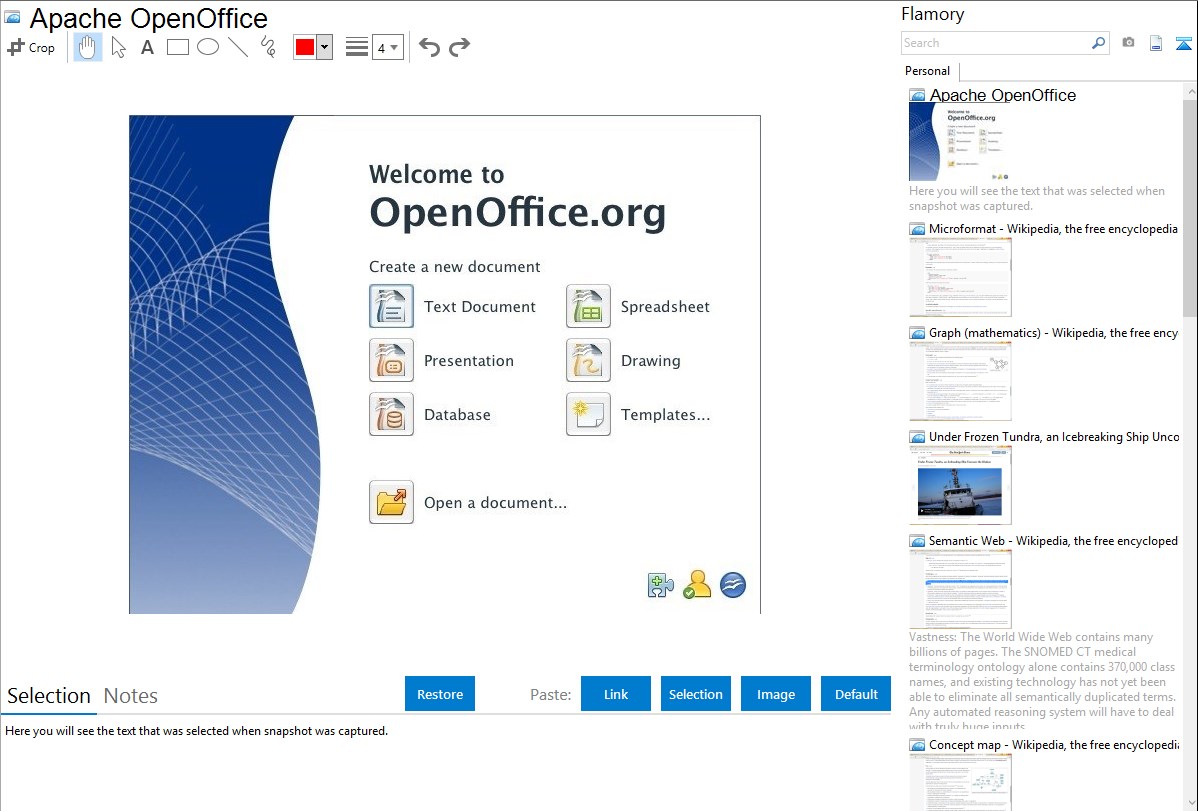Pick the ellipse shape tool
Screen dimensions: 1198x811
click(x=208, y=47)
